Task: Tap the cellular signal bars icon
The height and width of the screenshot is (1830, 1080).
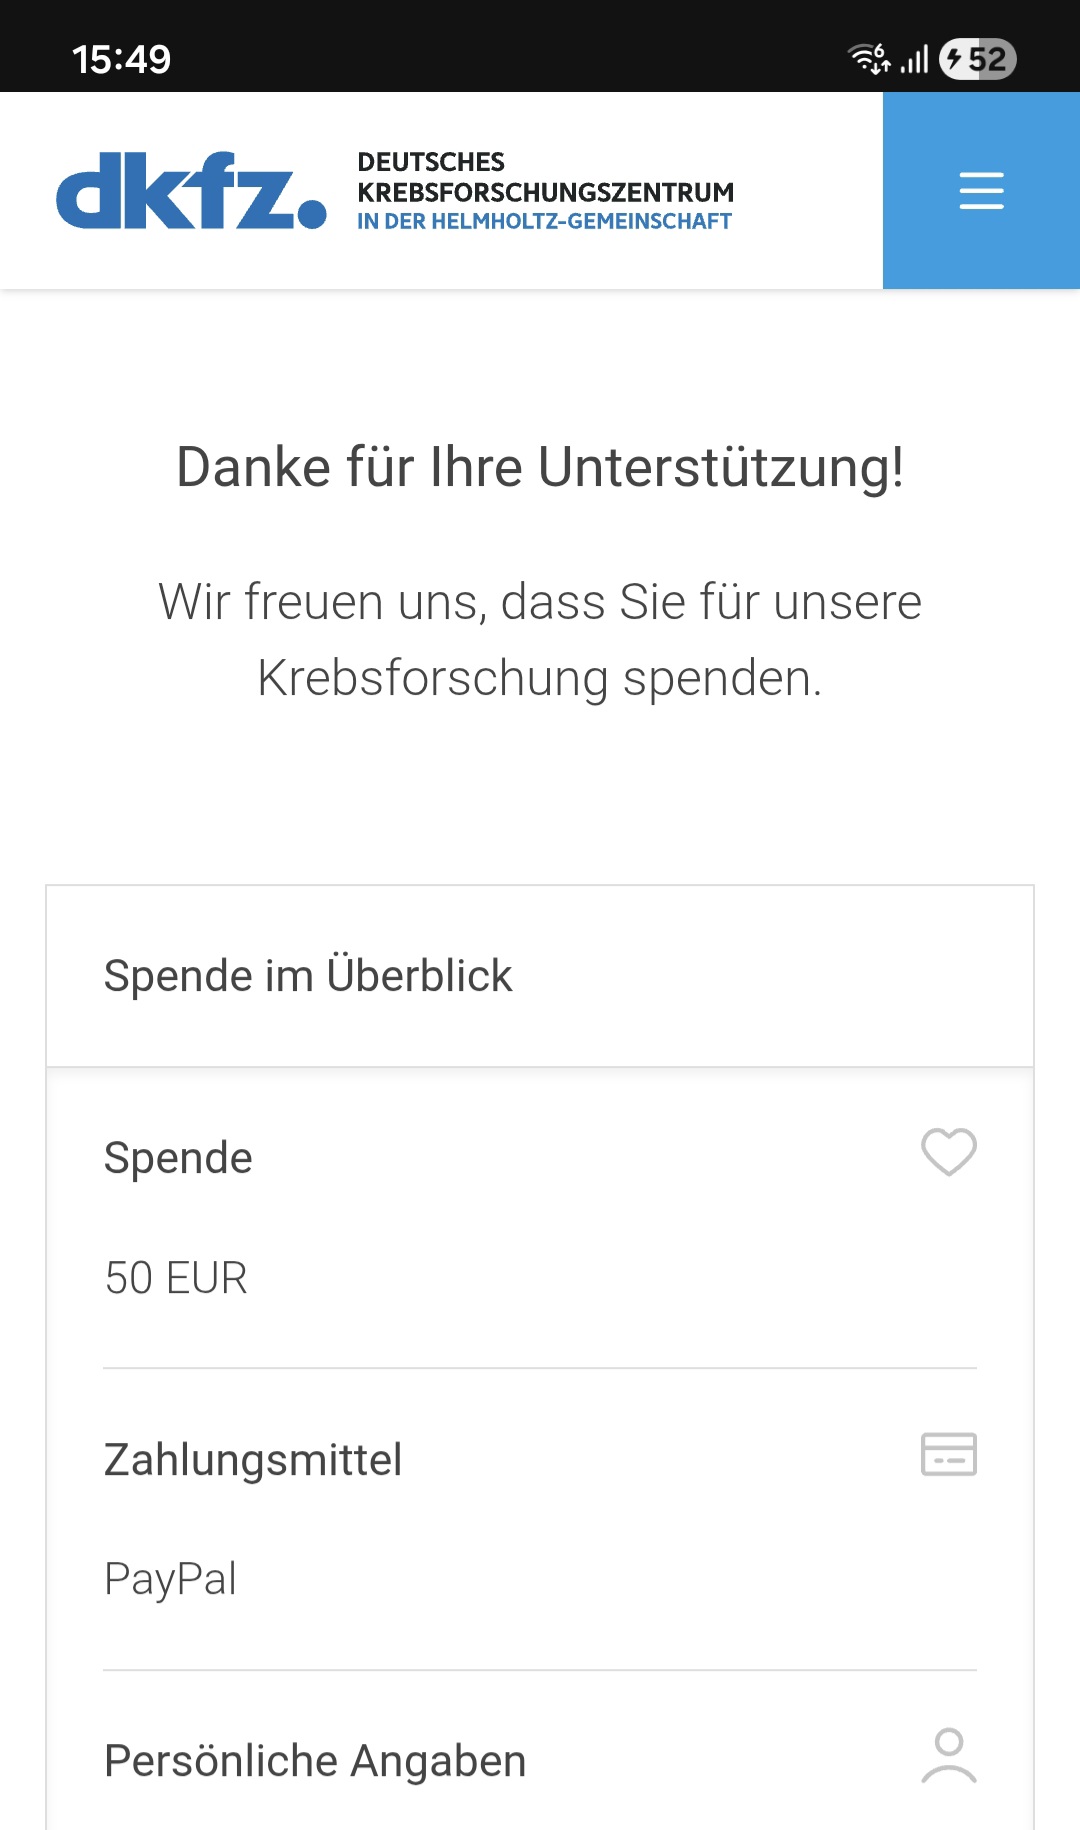Action: point(915,59)
